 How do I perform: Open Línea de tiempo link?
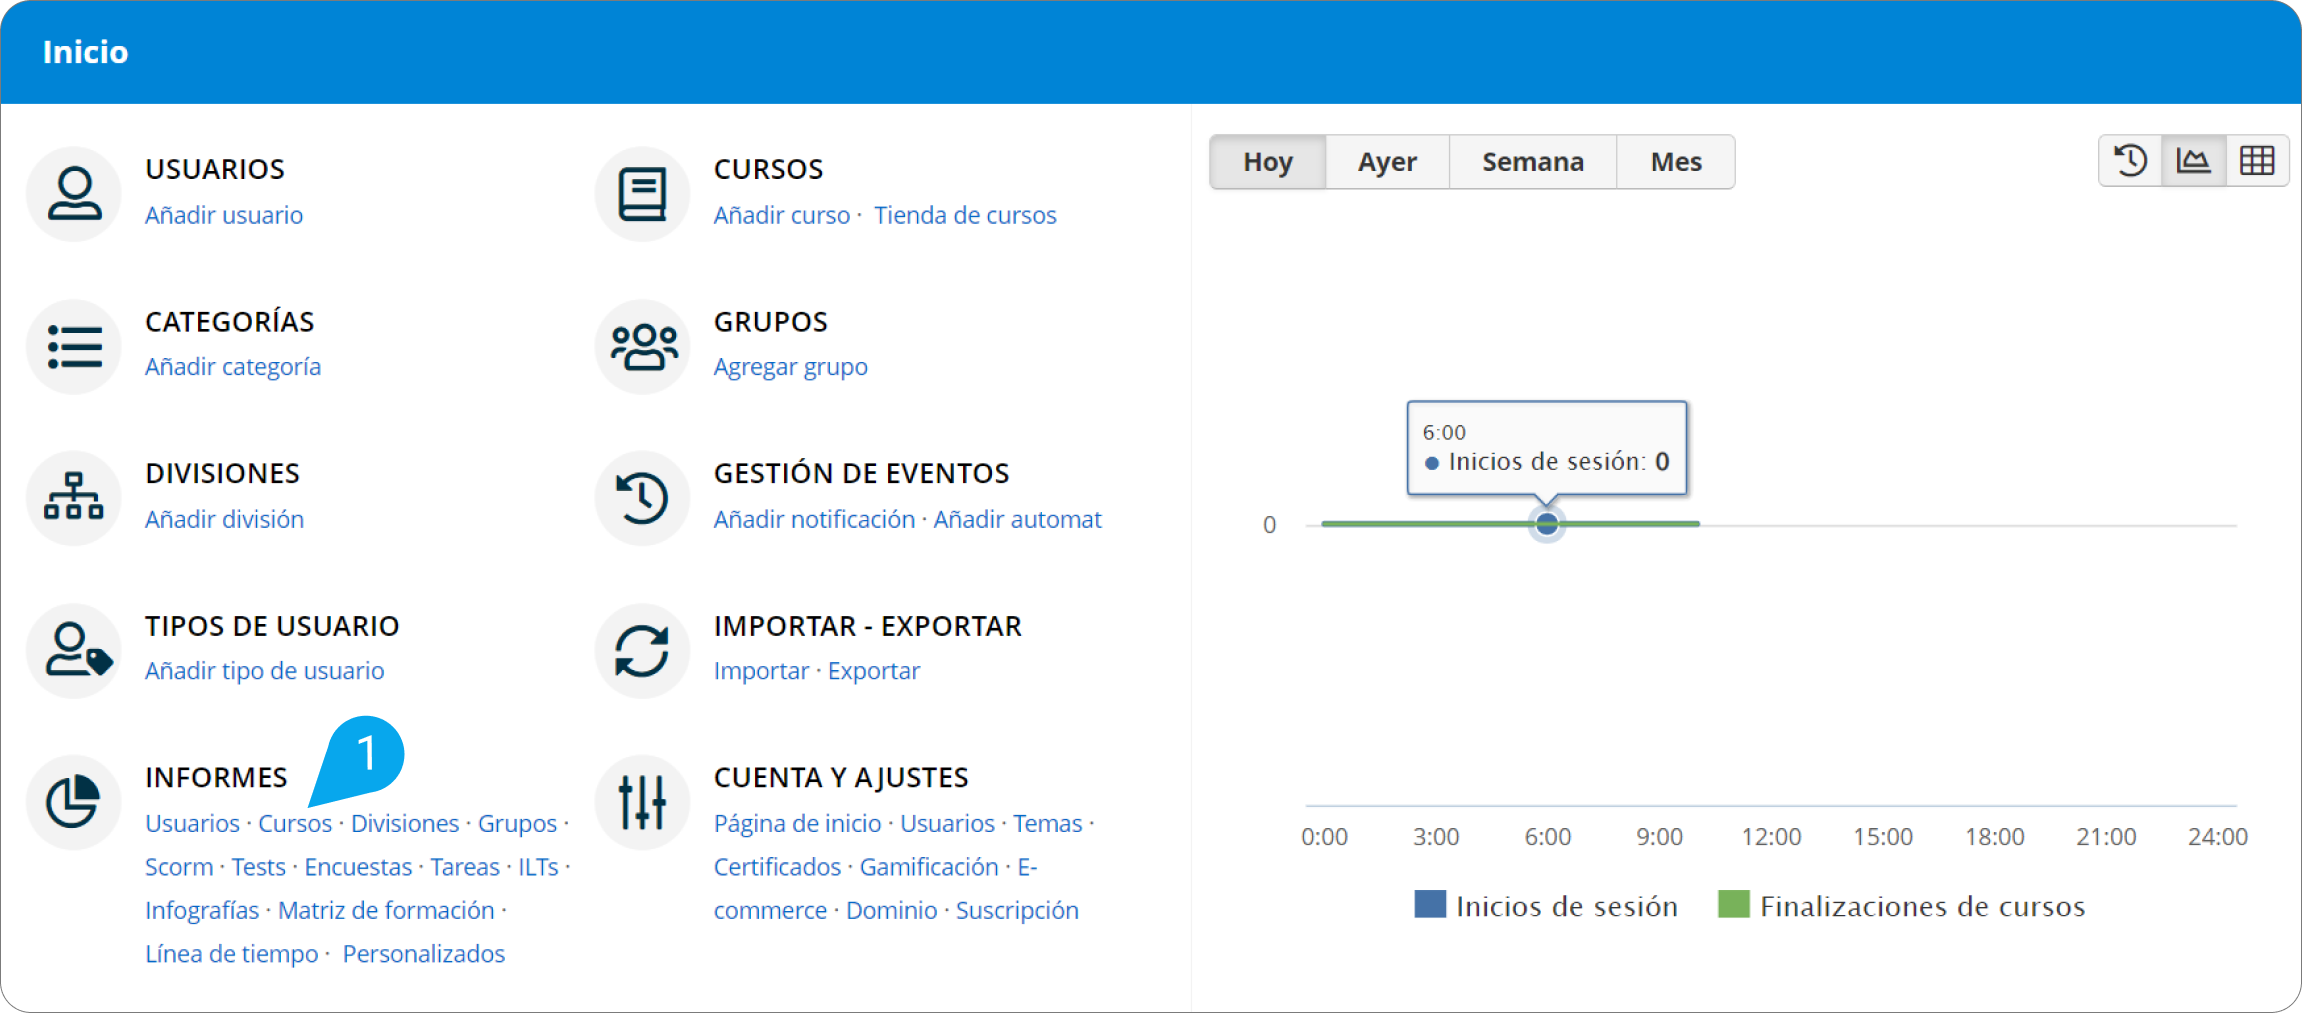(x=231, y=954)
